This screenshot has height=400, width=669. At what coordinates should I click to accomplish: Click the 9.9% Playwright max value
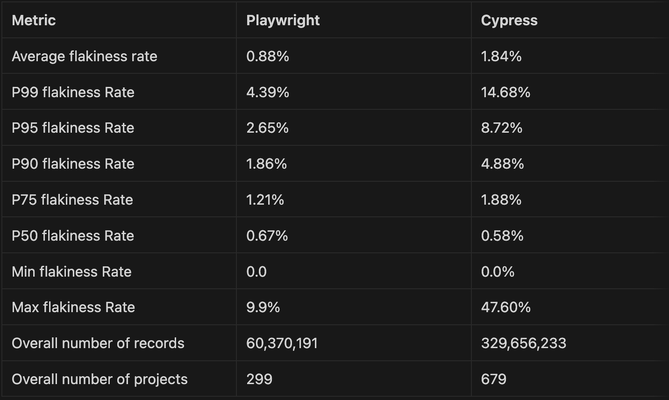264,308
